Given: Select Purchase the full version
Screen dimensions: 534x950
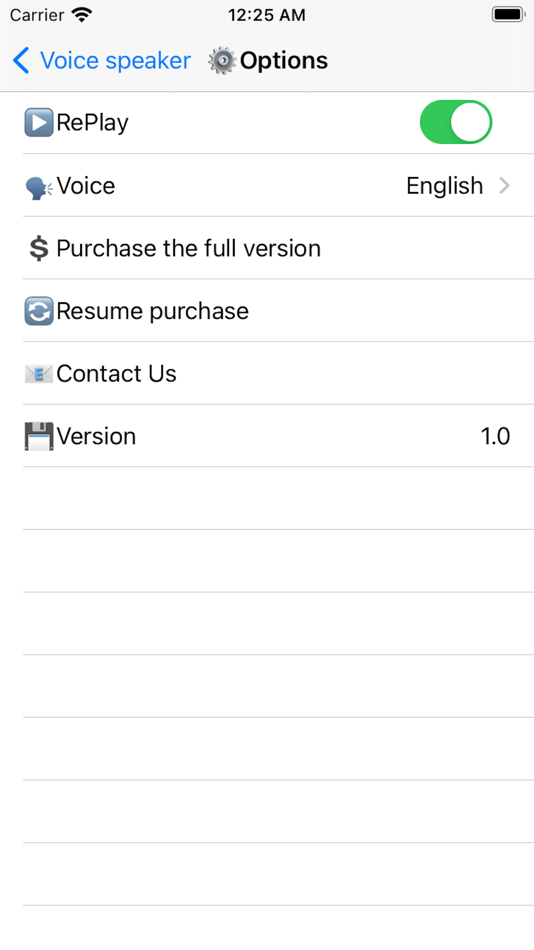Looking at the screenshot, I should pos(278,248).
